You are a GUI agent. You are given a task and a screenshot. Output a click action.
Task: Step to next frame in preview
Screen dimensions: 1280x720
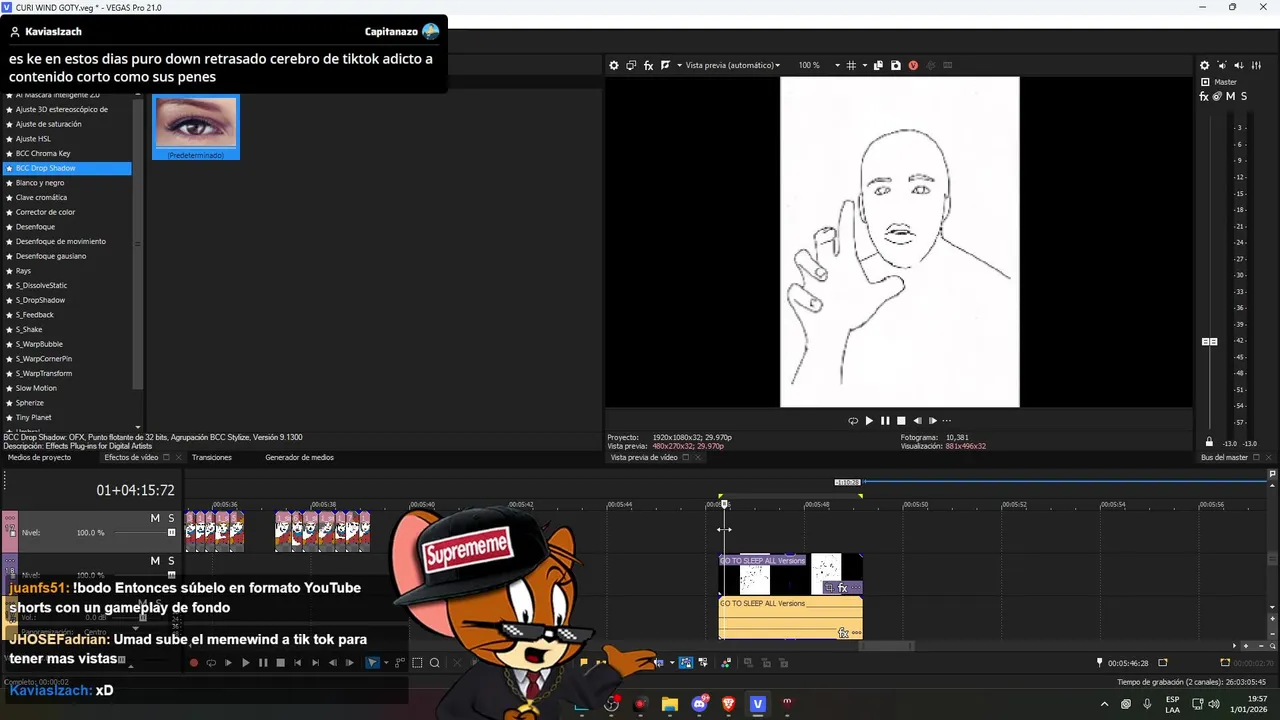(933, 421)
